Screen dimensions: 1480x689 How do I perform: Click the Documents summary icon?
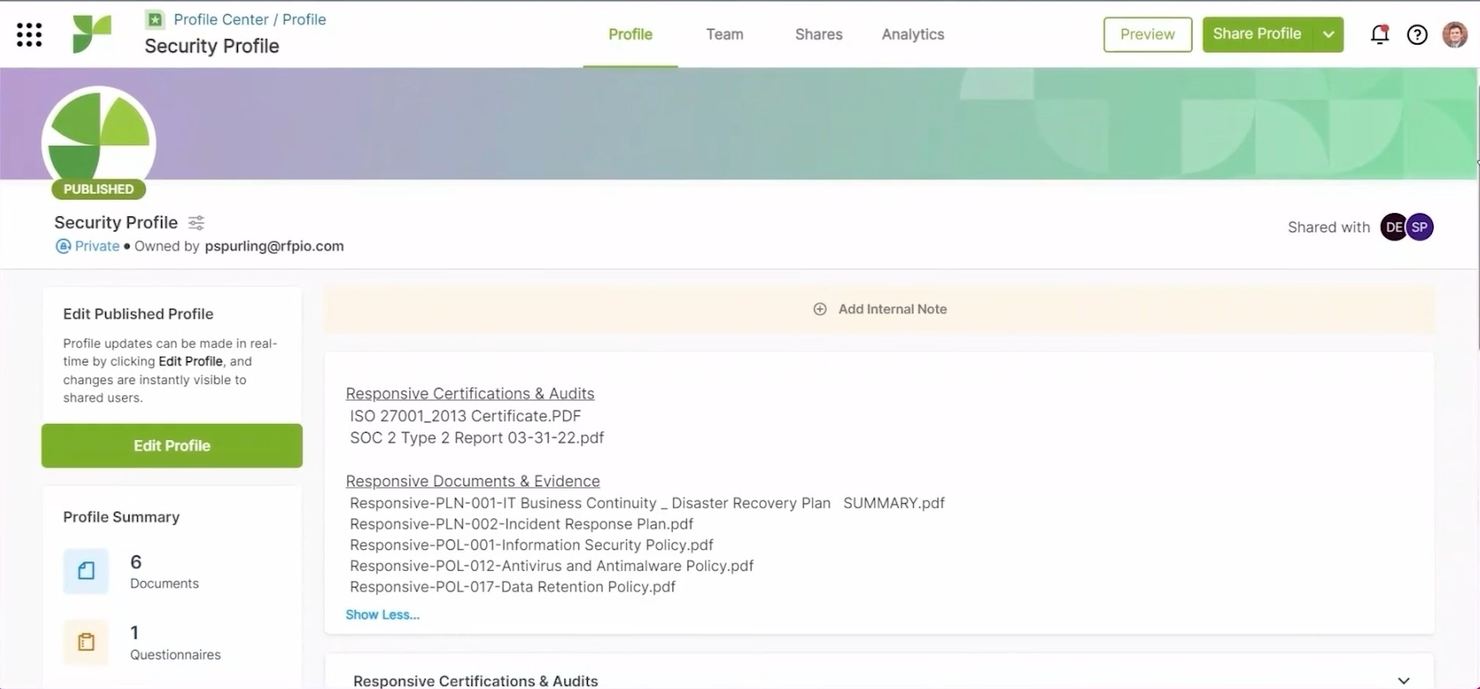pyautogui.click(x=86, y=571)
